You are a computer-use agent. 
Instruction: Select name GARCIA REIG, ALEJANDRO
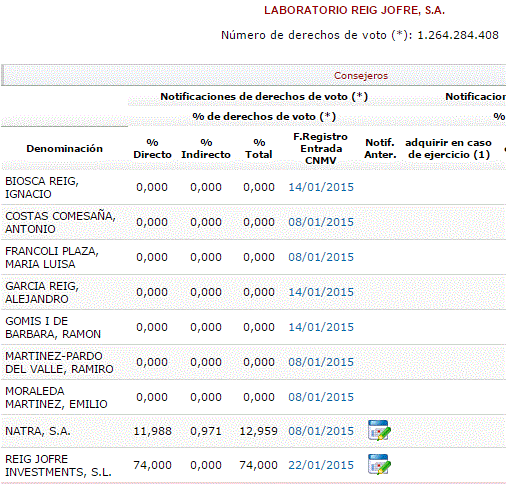[x=42, y=292]
